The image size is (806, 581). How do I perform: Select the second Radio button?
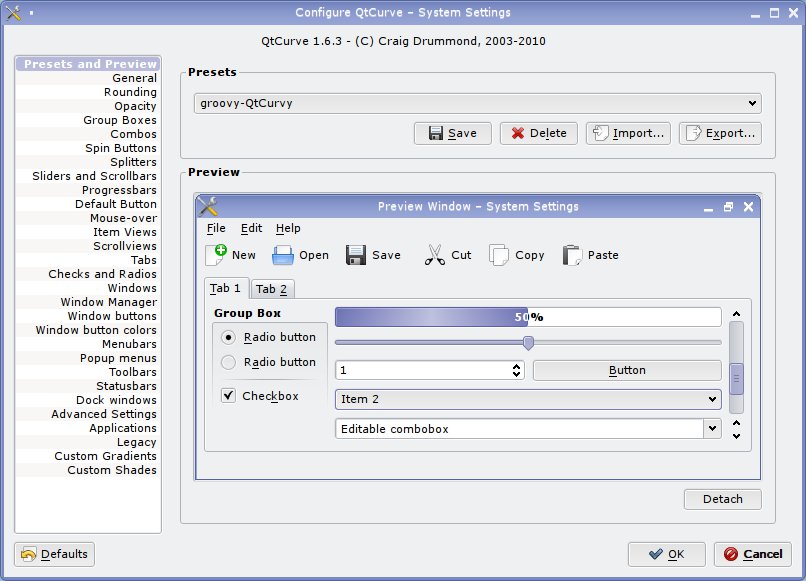(228, 362)
